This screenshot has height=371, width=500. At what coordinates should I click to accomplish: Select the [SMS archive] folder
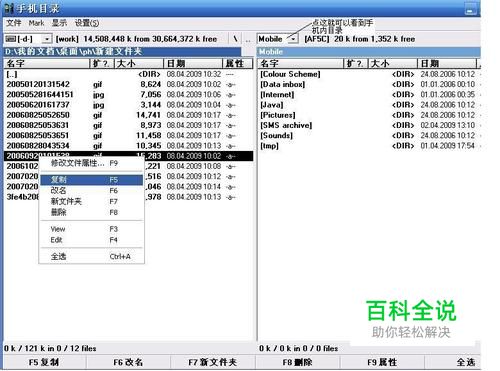pyautogui.click(x=369, y=125)
